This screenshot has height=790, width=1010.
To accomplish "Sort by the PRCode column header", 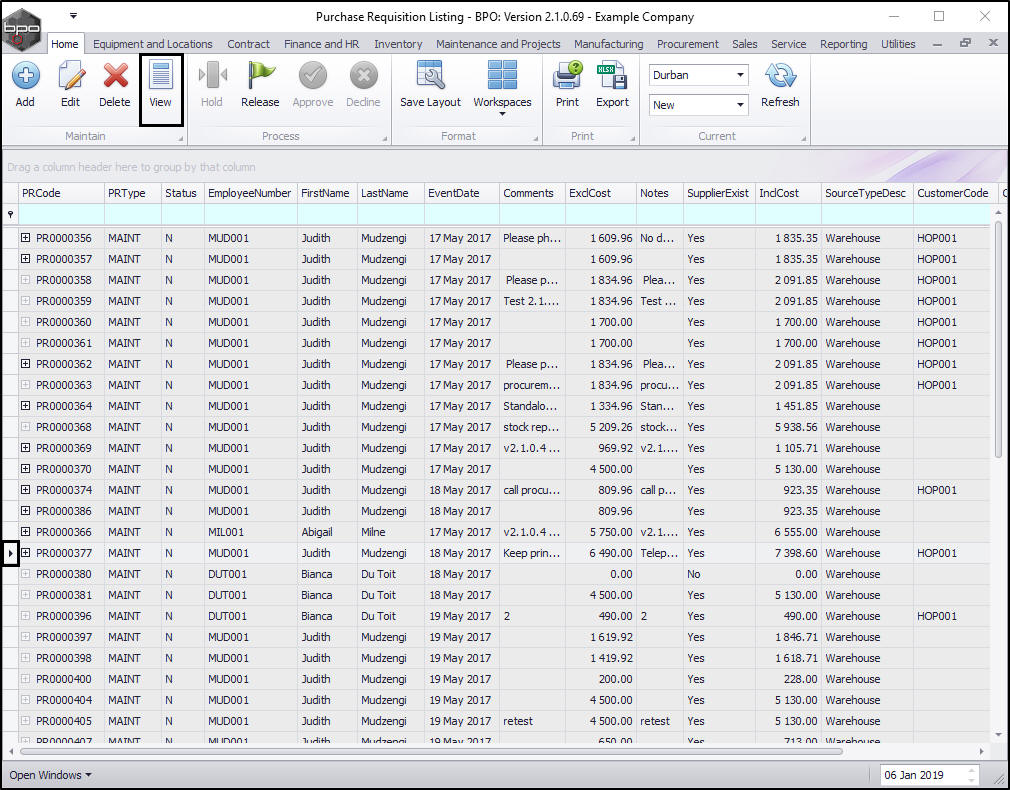I will pos(61,193).
